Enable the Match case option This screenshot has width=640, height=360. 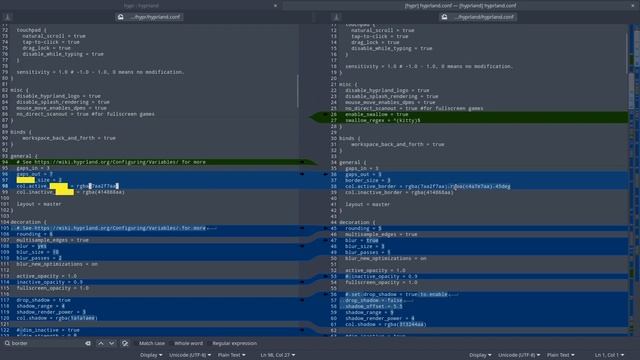click(151, 344)
